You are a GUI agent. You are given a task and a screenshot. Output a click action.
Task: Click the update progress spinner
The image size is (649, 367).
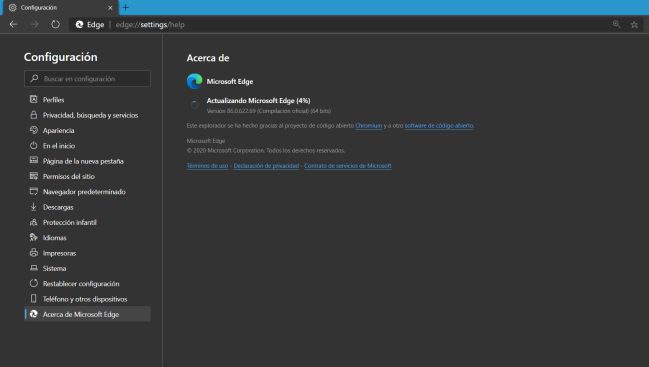(x=194, y=105)
